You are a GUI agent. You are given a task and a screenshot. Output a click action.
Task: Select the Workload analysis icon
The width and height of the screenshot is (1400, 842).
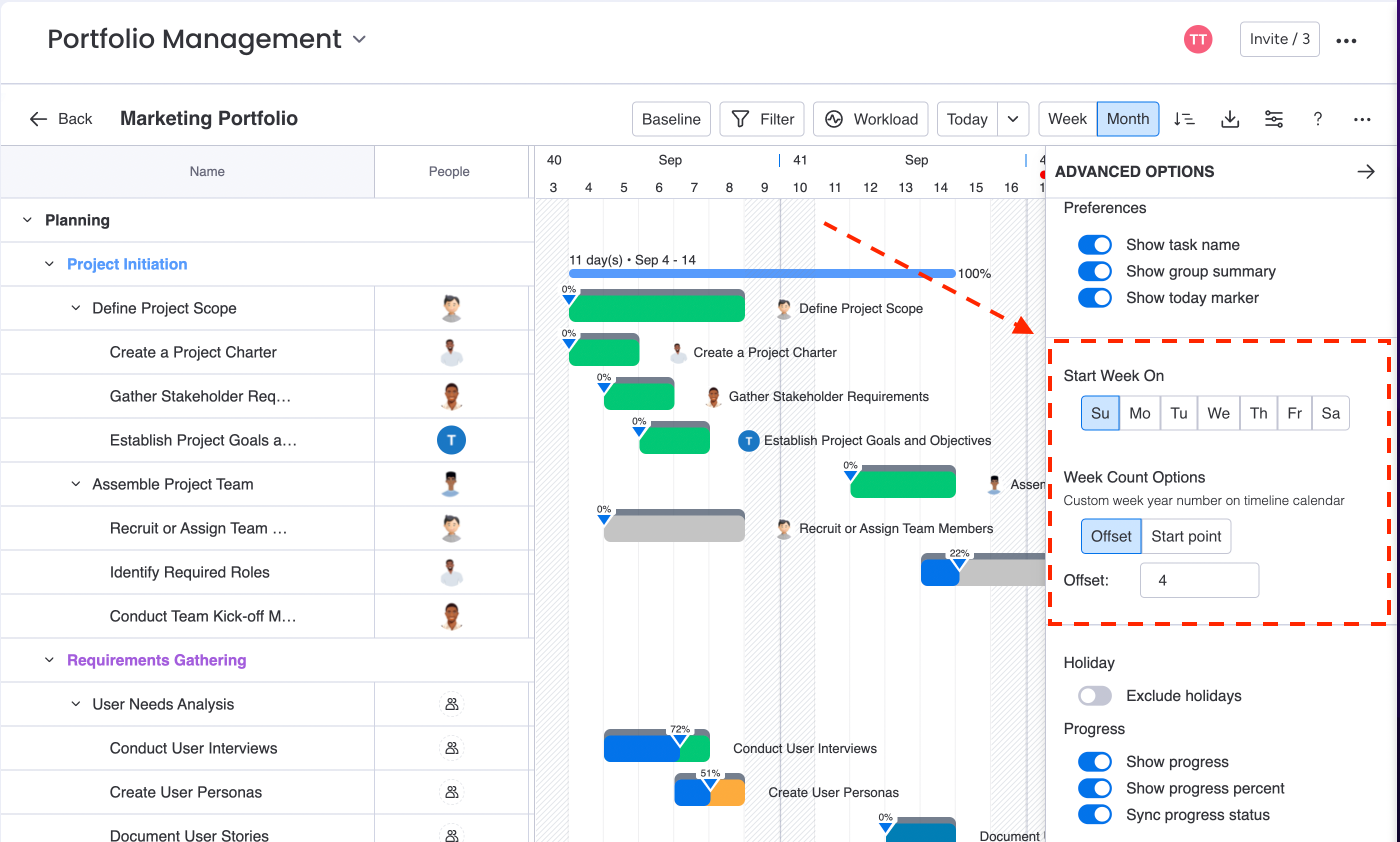pos(870,119)
